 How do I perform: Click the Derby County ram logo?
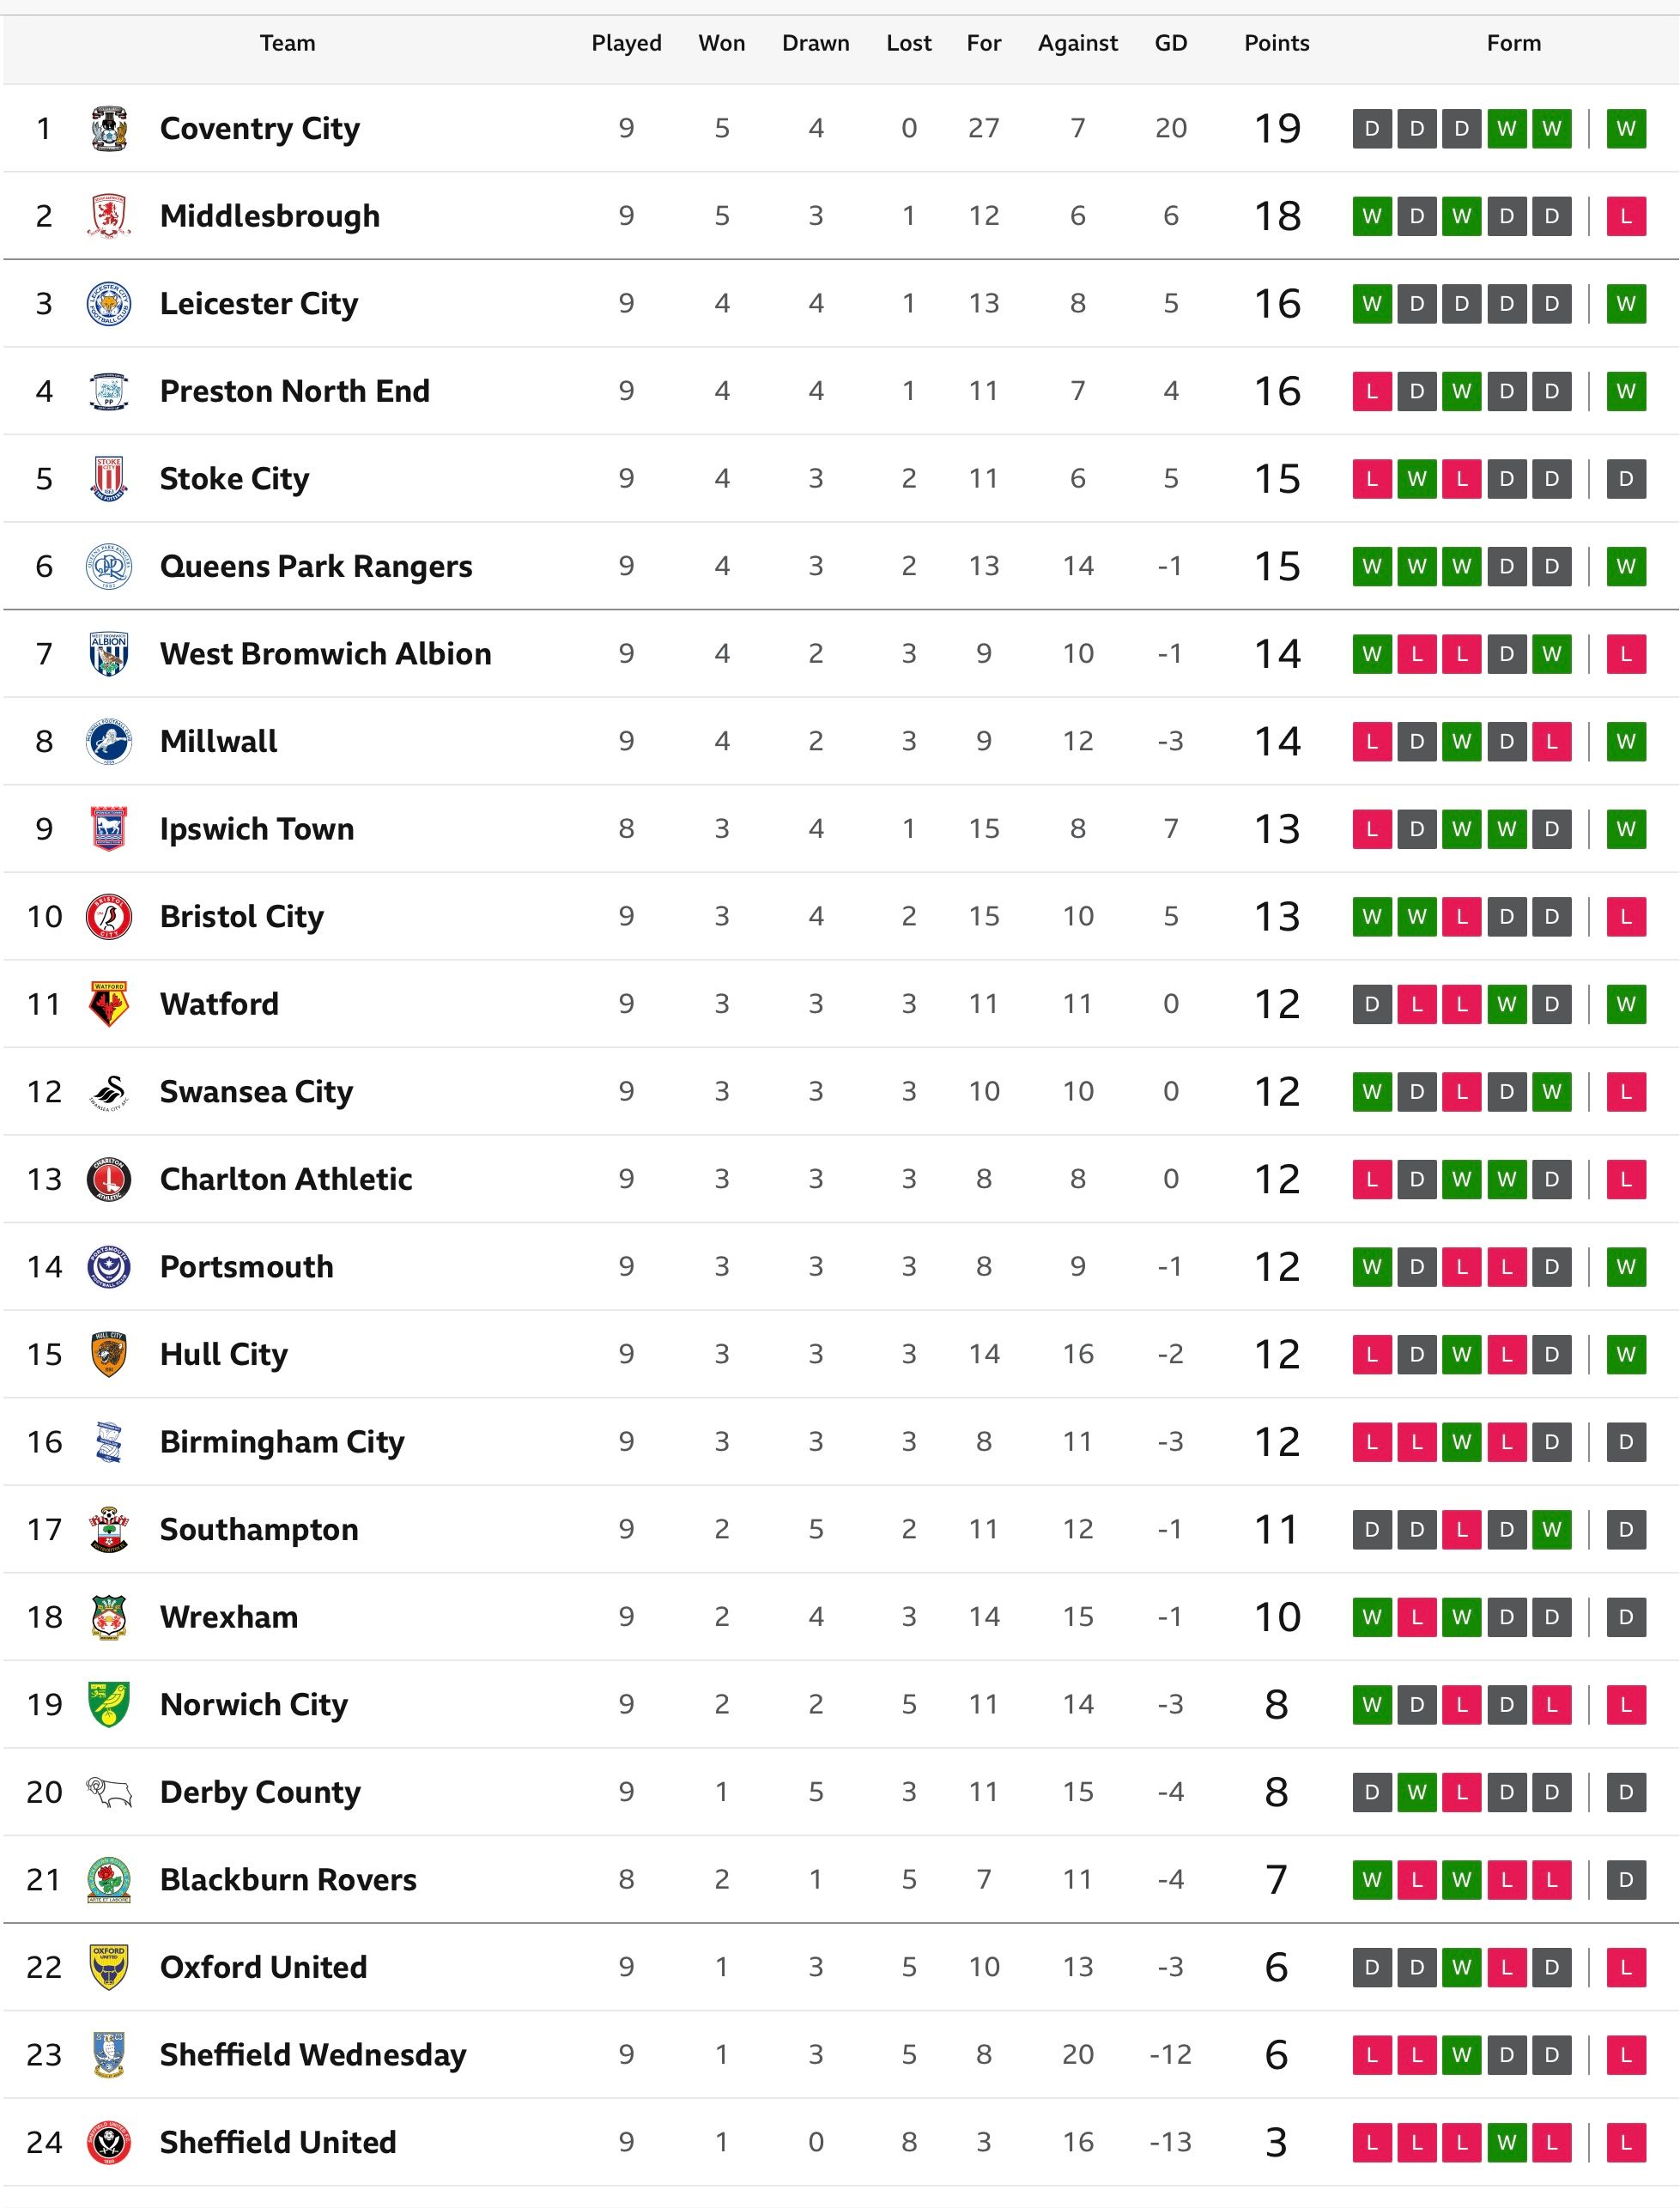pos(109,1792)
